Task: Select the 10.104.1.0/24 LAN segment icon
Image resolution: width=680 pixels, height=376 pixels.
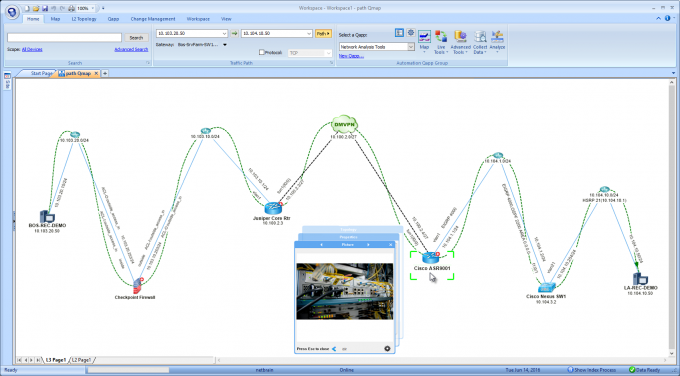Action: [498, 155]
